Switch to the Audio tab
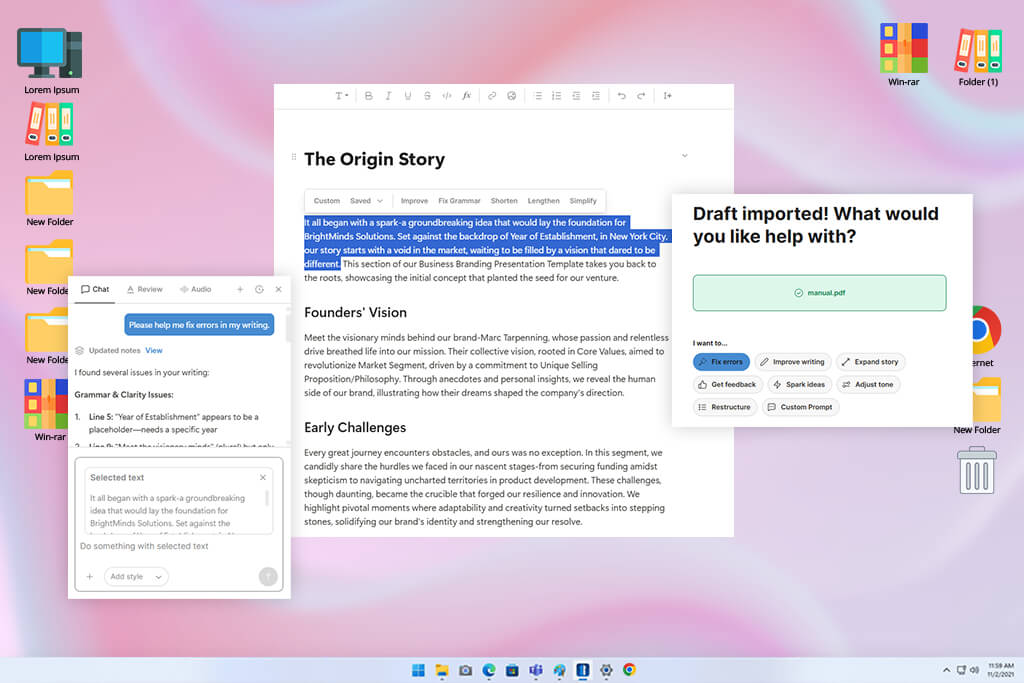Viewport: 1024px width, 683px height. coord(195,289)
